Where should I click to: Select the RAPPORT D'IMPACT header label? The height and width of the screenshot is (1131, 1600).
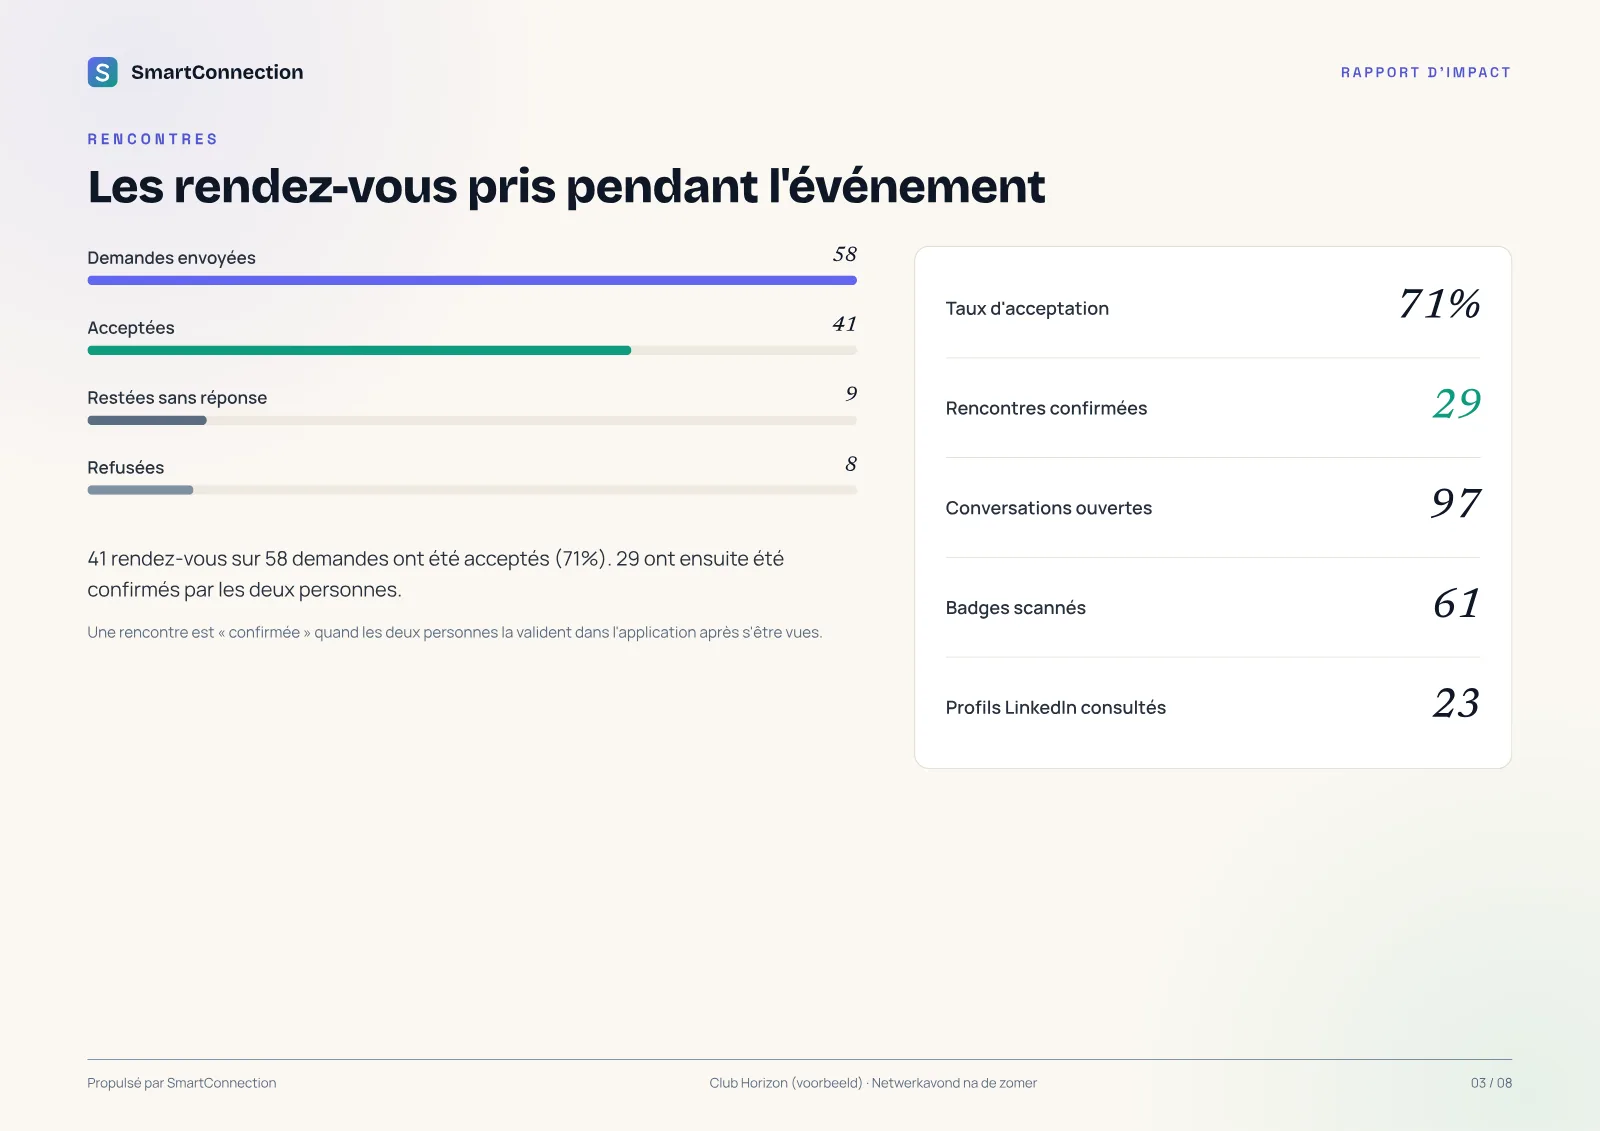[1425, 72]
